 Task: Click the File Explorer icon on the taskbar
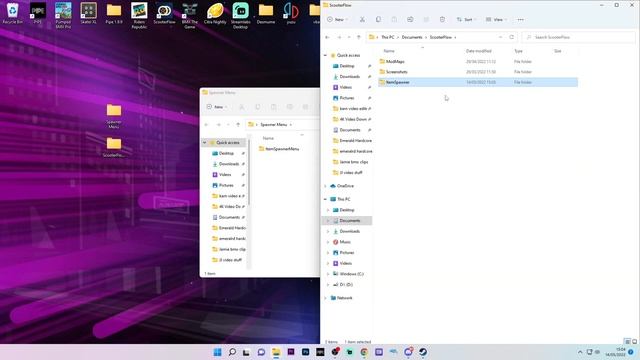[276, 352]
